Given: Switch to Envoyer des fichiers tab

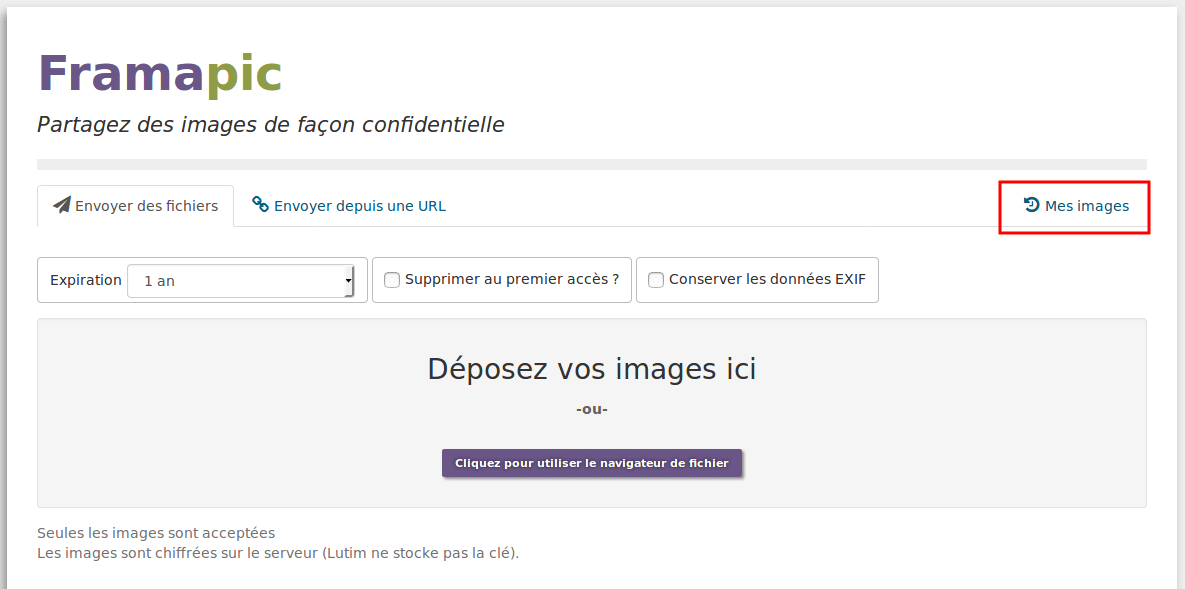Looking at the screenshot, I should (135, 206).
